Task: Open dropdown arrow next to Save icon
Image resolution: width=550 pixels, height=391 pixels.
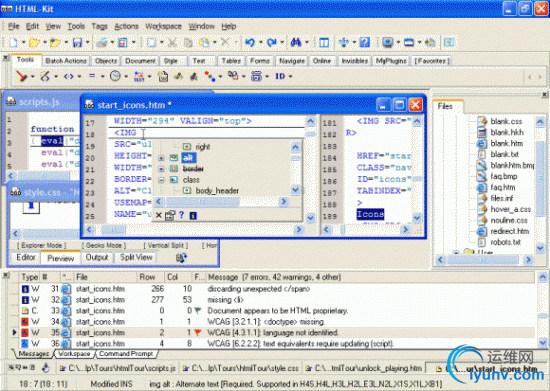Action: tap(87, 43)
